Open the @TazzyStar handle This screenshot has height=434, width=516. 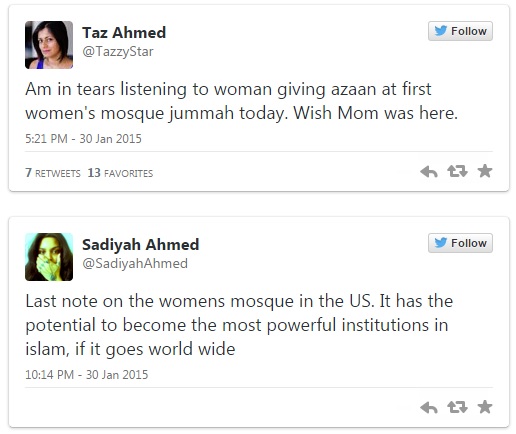click(x=118, y=52)
